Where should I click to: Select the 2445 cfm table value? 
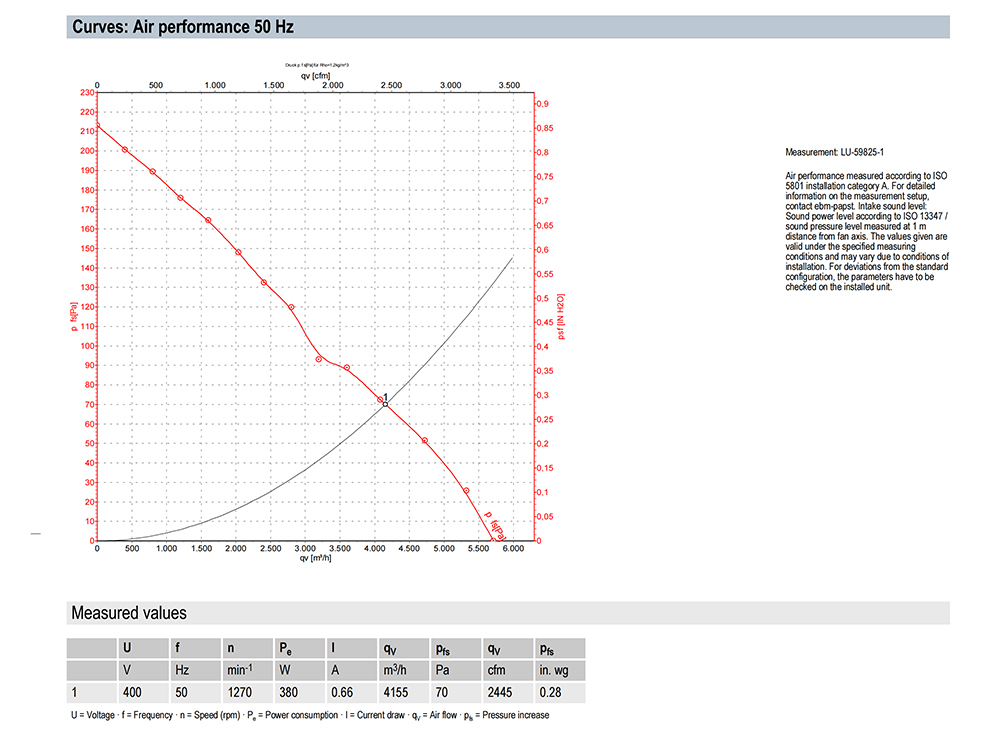click(x=500, y=692)
